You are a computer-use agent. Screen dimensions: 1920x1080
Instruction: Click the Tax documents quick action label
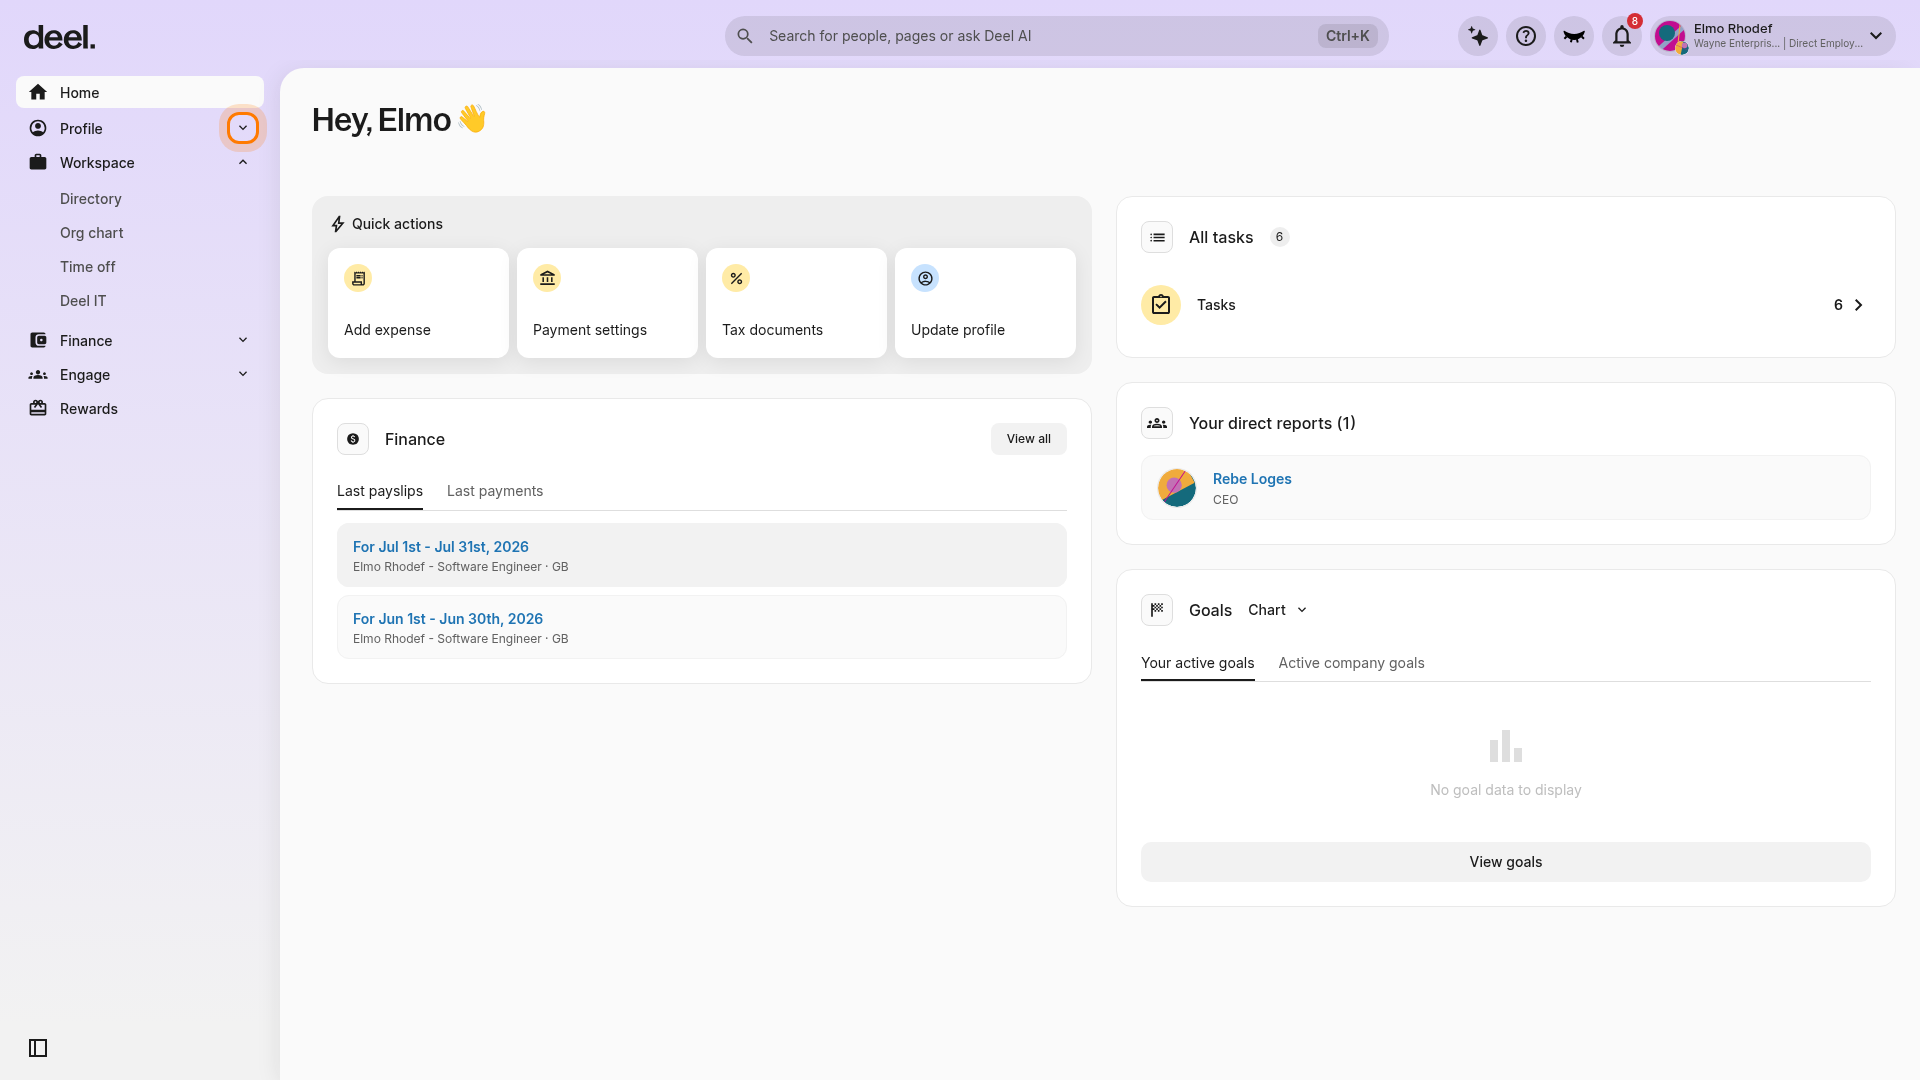[x=773, y=330]
